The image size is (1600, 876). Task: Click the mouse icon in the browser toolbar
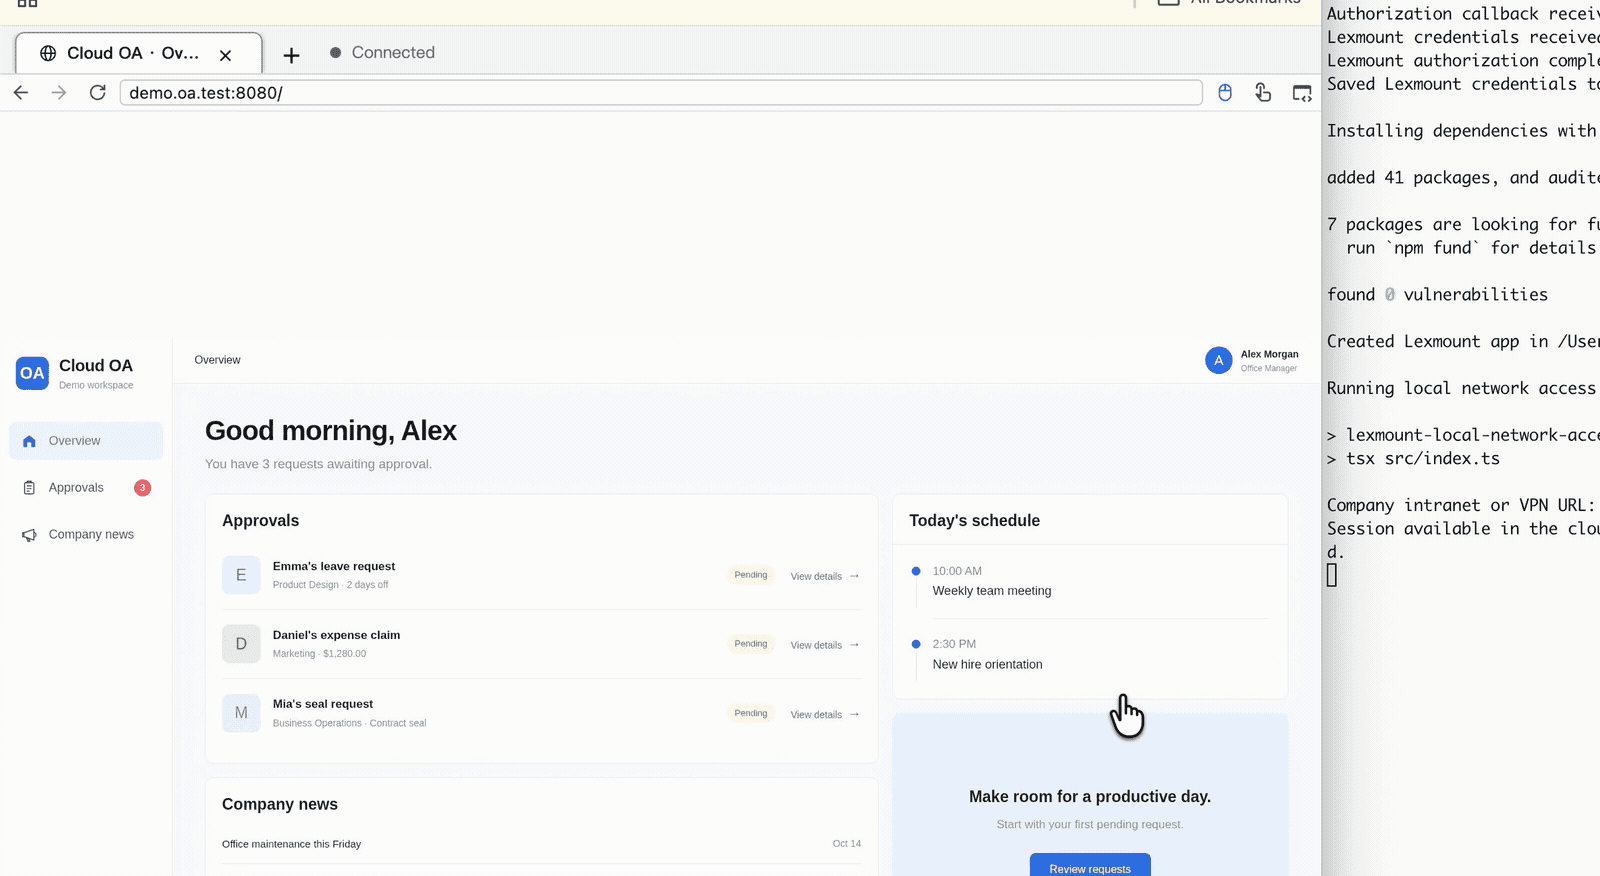1225,93
